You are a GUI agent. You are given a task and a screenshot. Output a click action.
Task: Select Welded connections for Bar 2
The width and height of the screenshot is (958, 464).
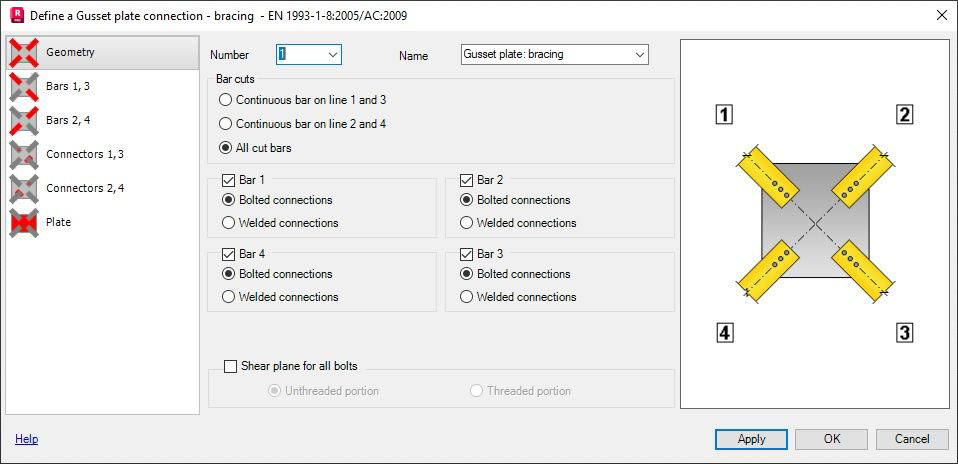[466, 223]
